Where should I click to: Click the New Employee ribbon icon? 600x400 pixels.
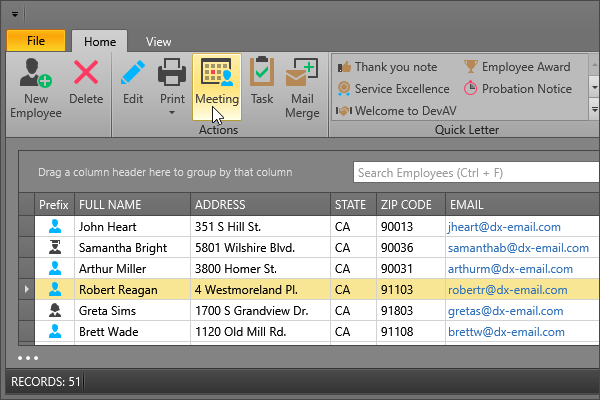pos(36,73)
